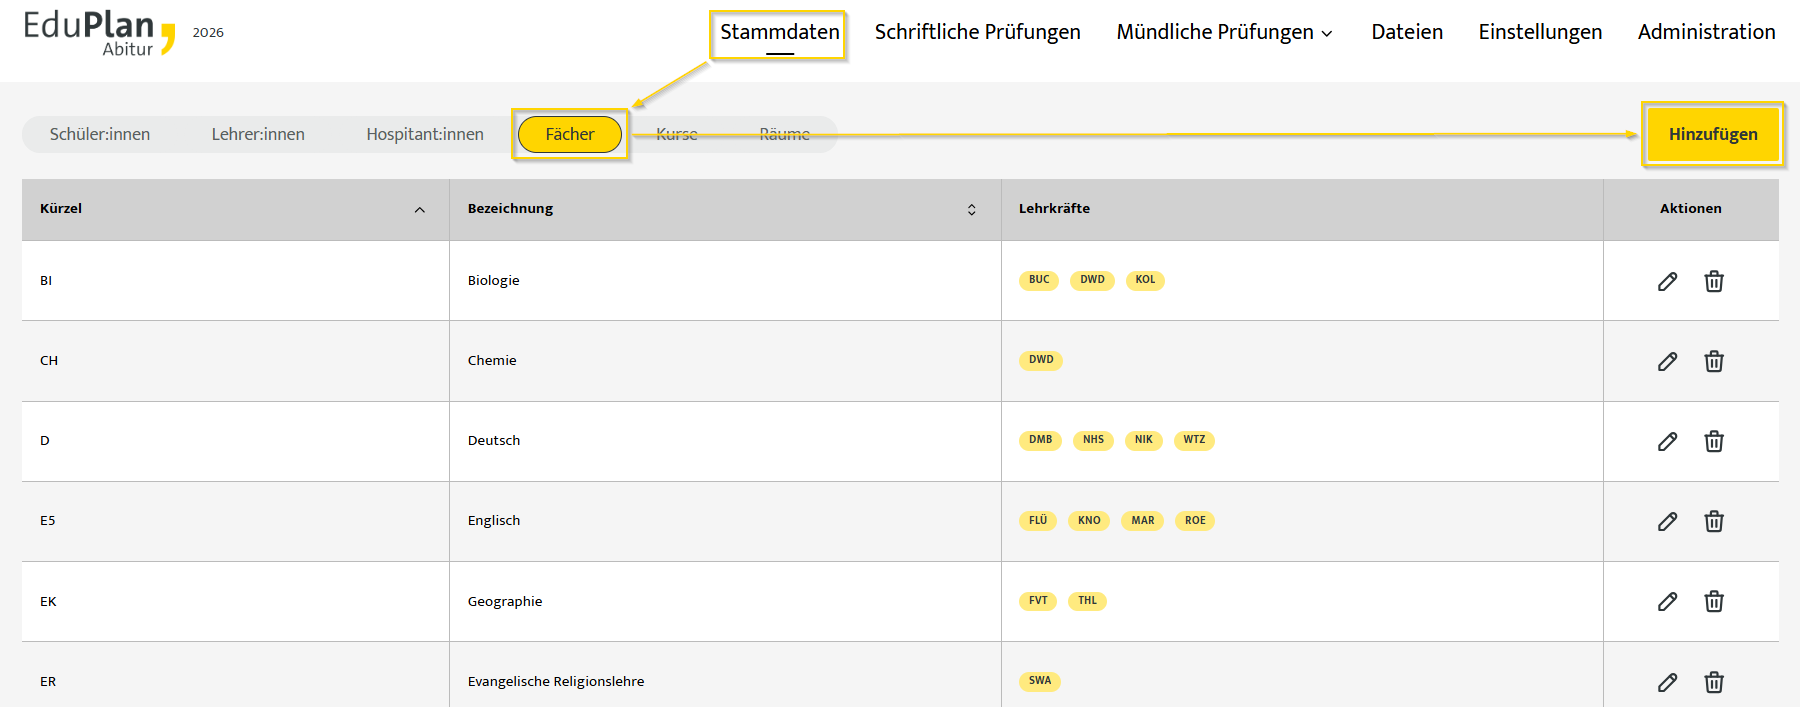Sort table by Kürzel column arrow

point(420,209)
